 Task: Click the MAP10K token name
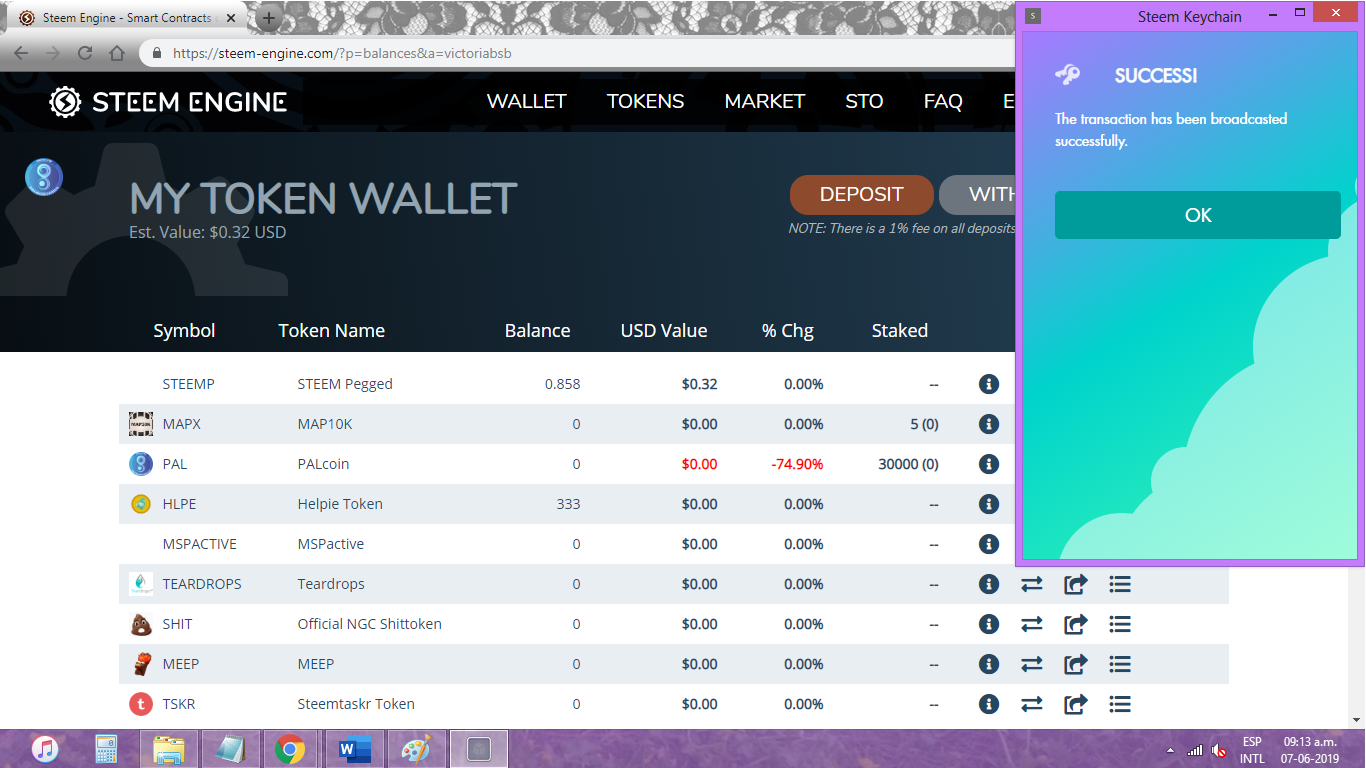325,424
